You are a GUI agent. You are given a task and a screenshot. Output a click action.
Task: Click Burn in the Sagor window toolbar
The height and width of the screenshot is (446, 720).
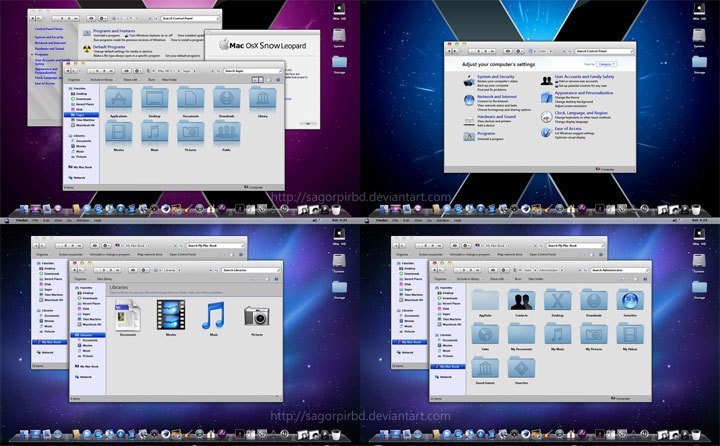152,80
